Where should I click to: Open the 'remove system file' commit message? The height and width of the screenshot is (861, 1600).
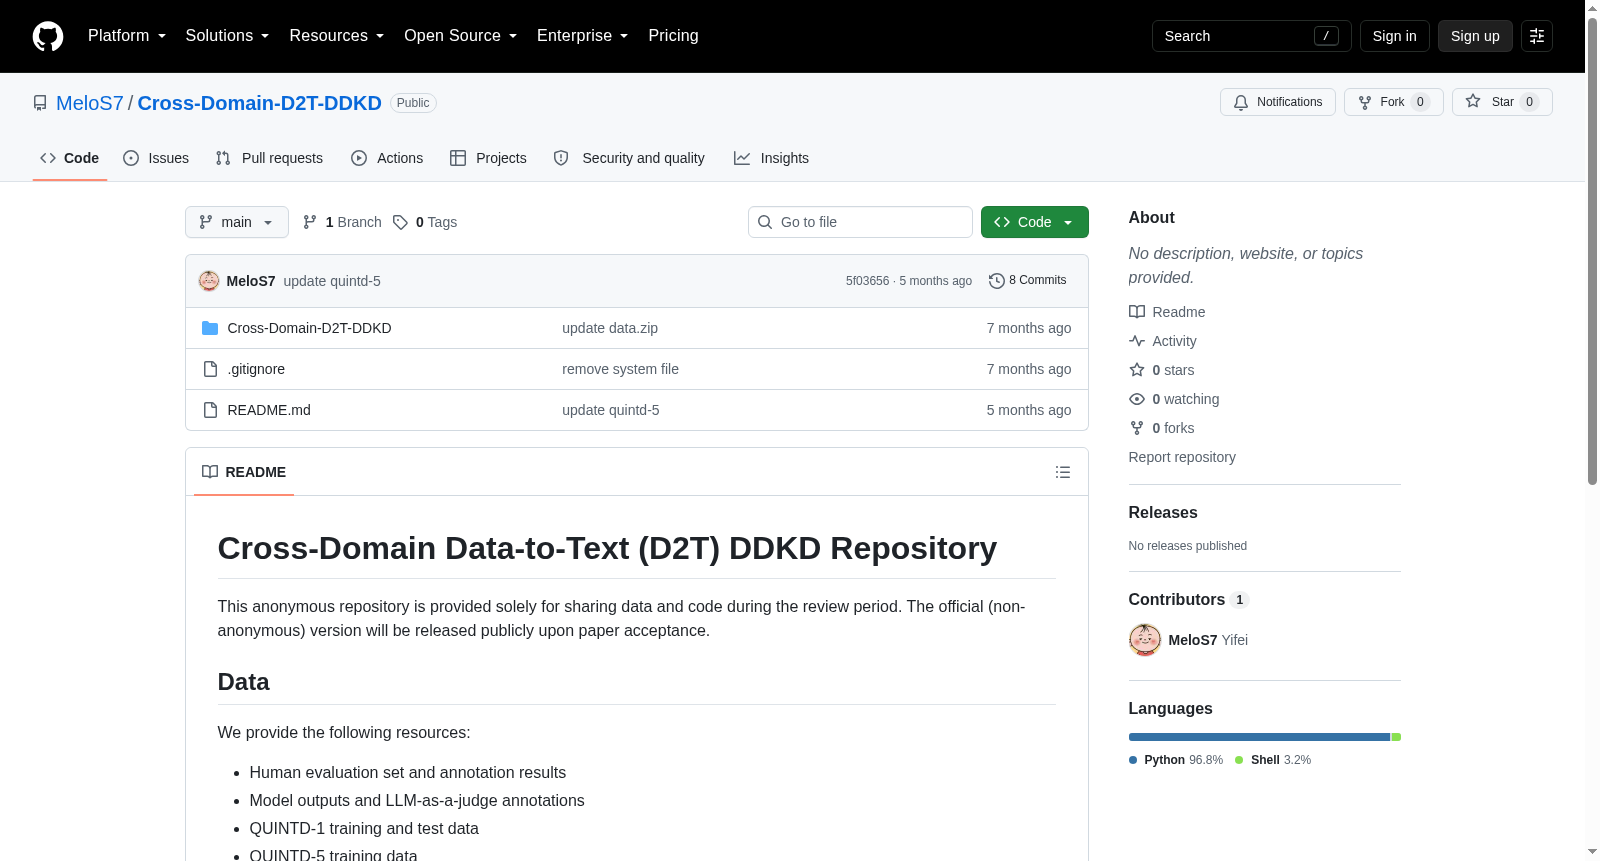[620, 369]
